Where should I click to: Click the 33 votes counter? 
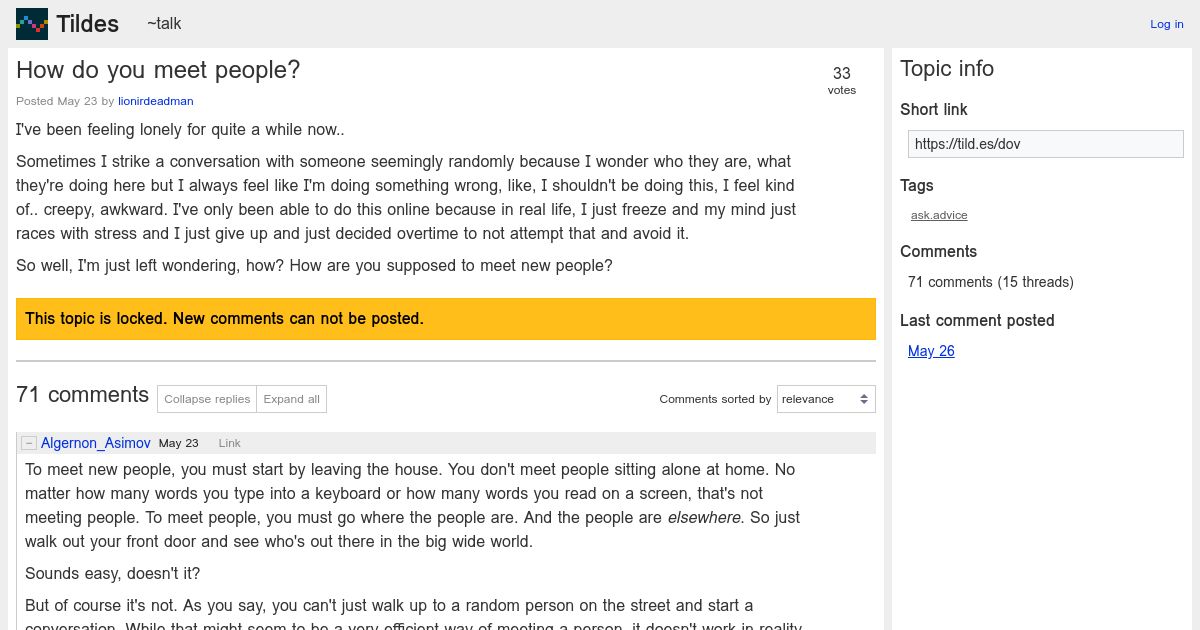[x=842, y=80]
